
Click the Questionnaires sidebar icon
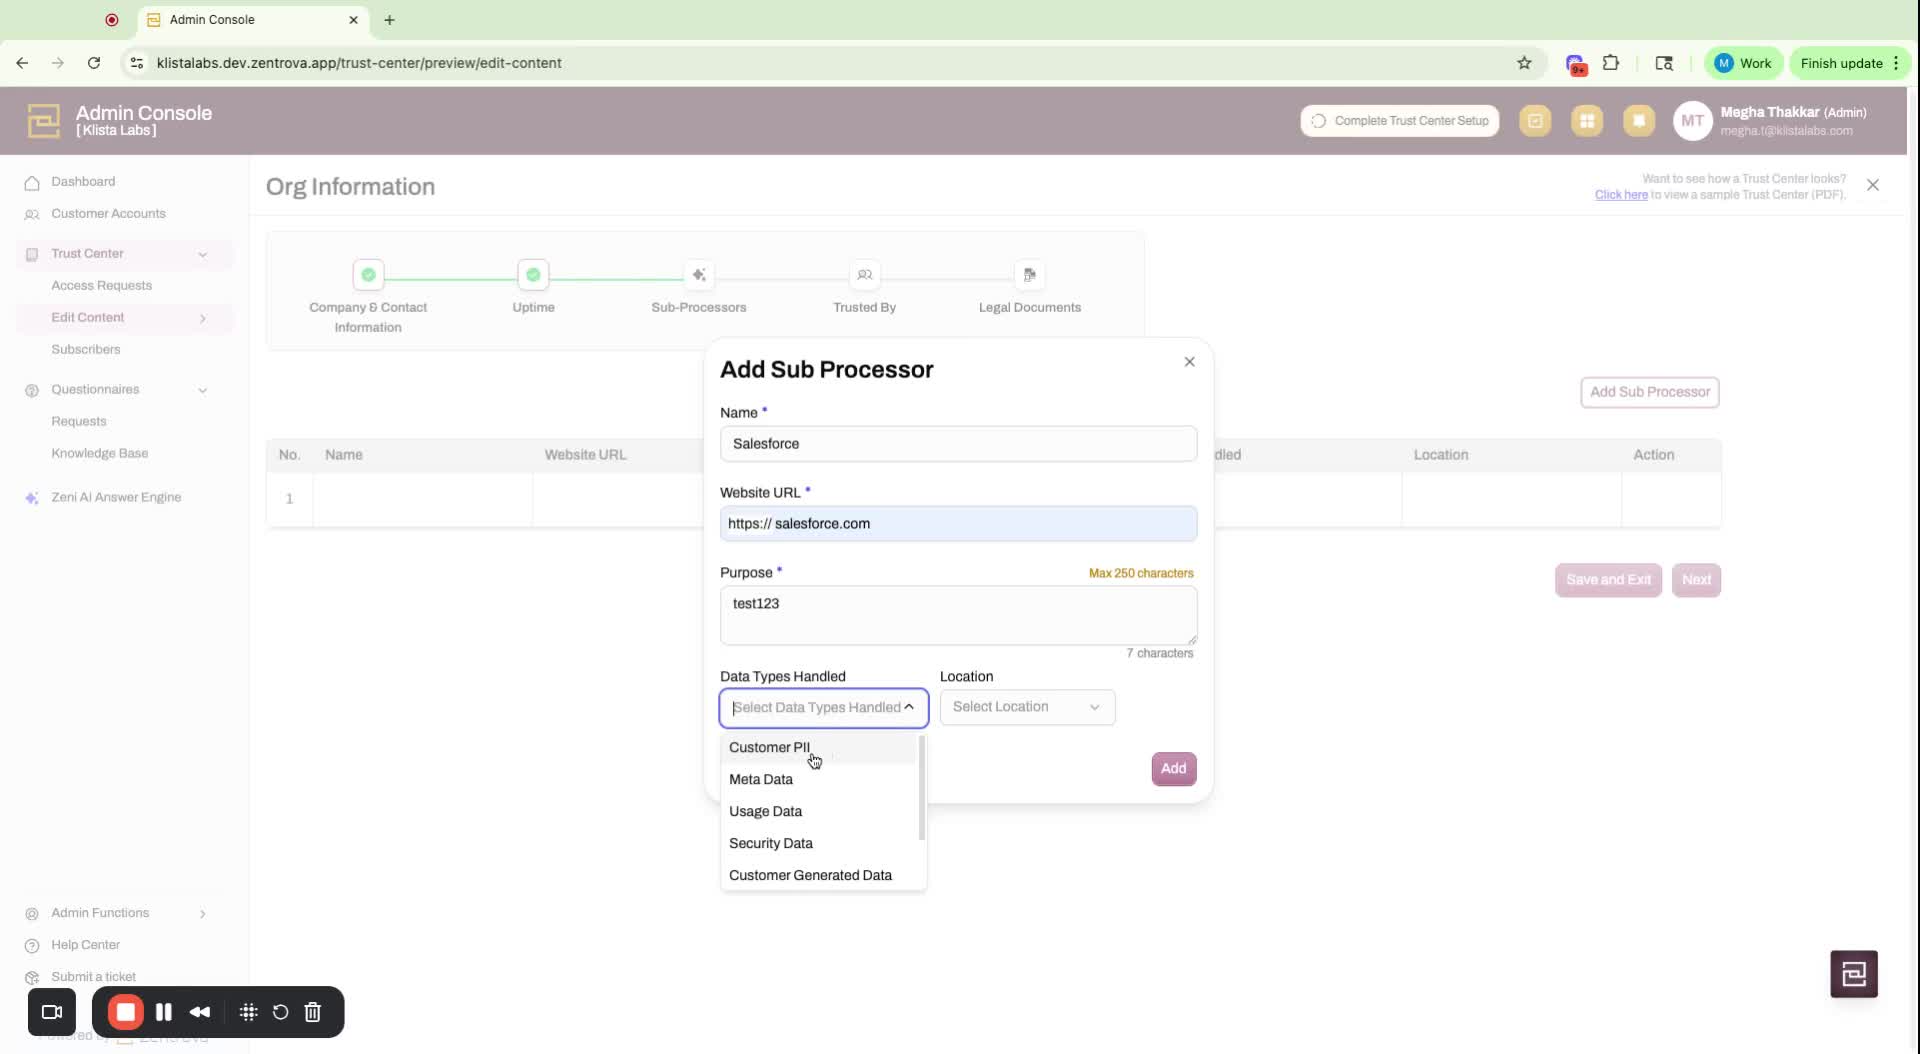coord(32,390)
